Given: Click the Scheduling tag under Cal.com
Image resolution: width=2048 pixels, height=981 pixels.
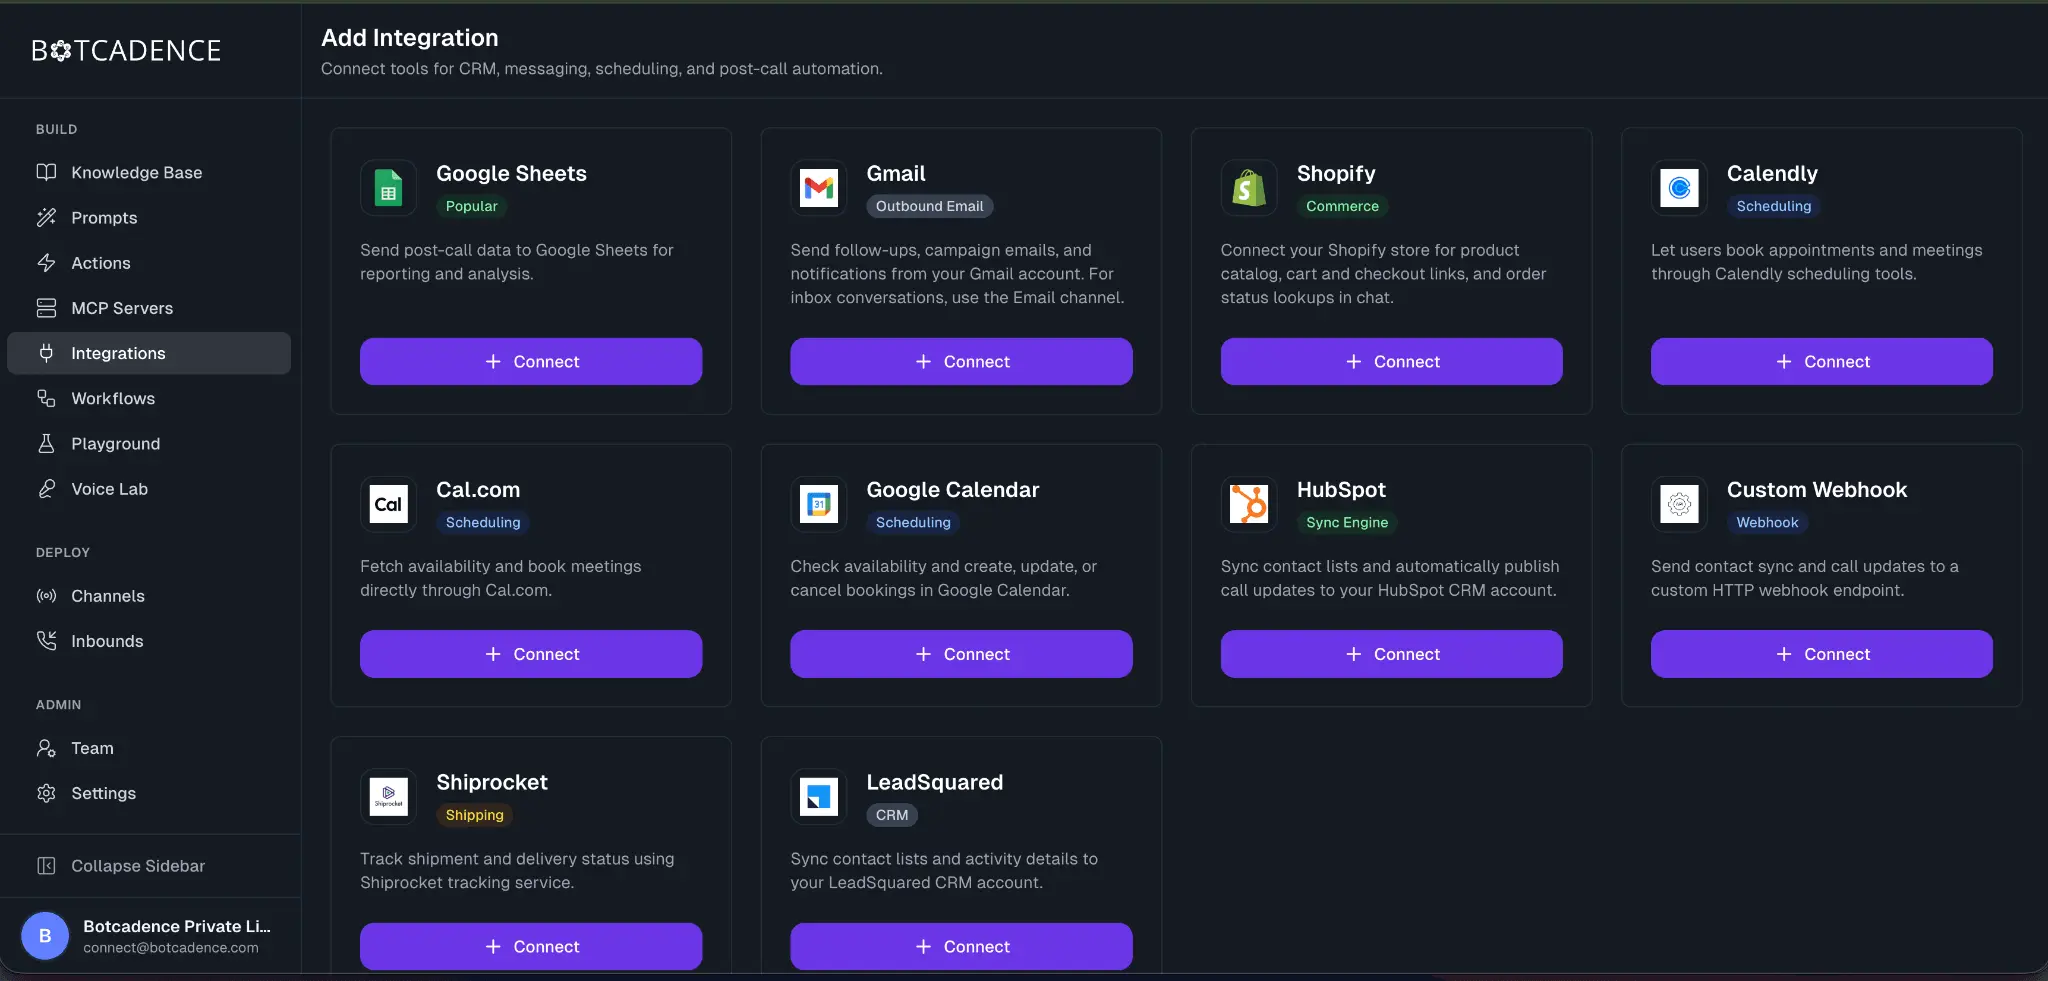Looking at the screenshot, I should click(483, 522).
